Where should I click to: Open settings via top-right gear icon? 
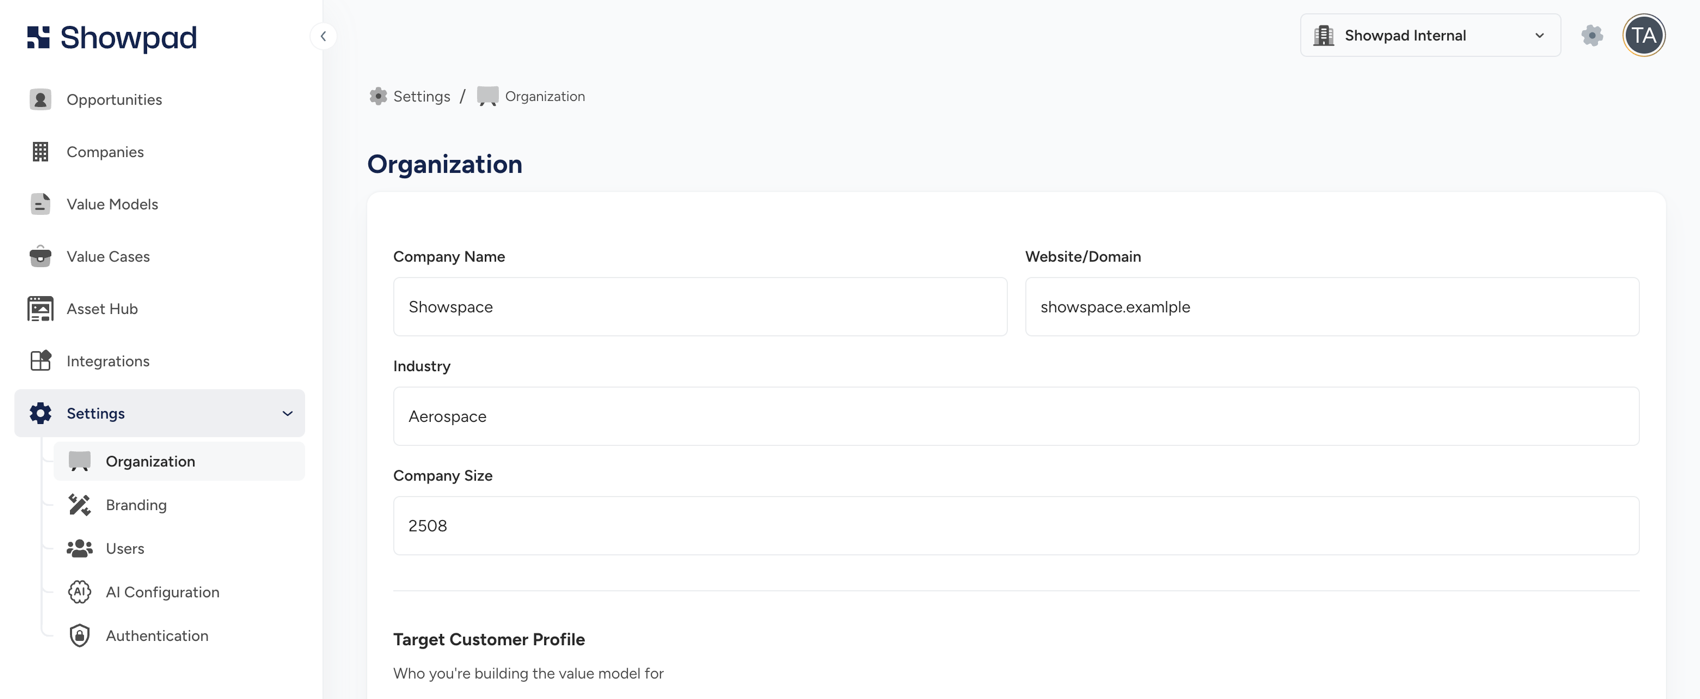tap(1592, 36)
